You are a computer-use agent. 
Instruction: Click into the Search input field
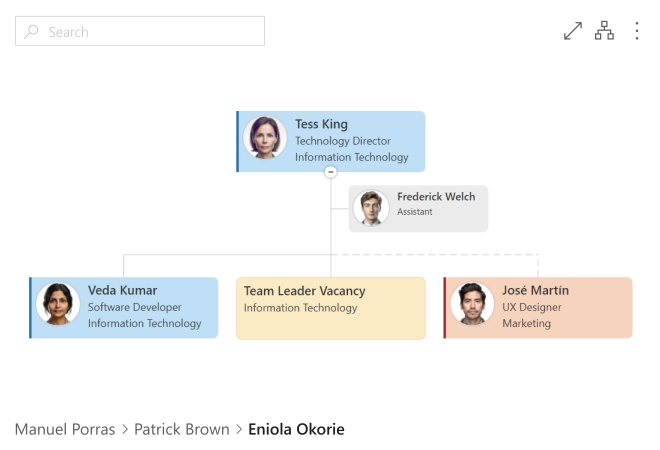pos(150,32)
